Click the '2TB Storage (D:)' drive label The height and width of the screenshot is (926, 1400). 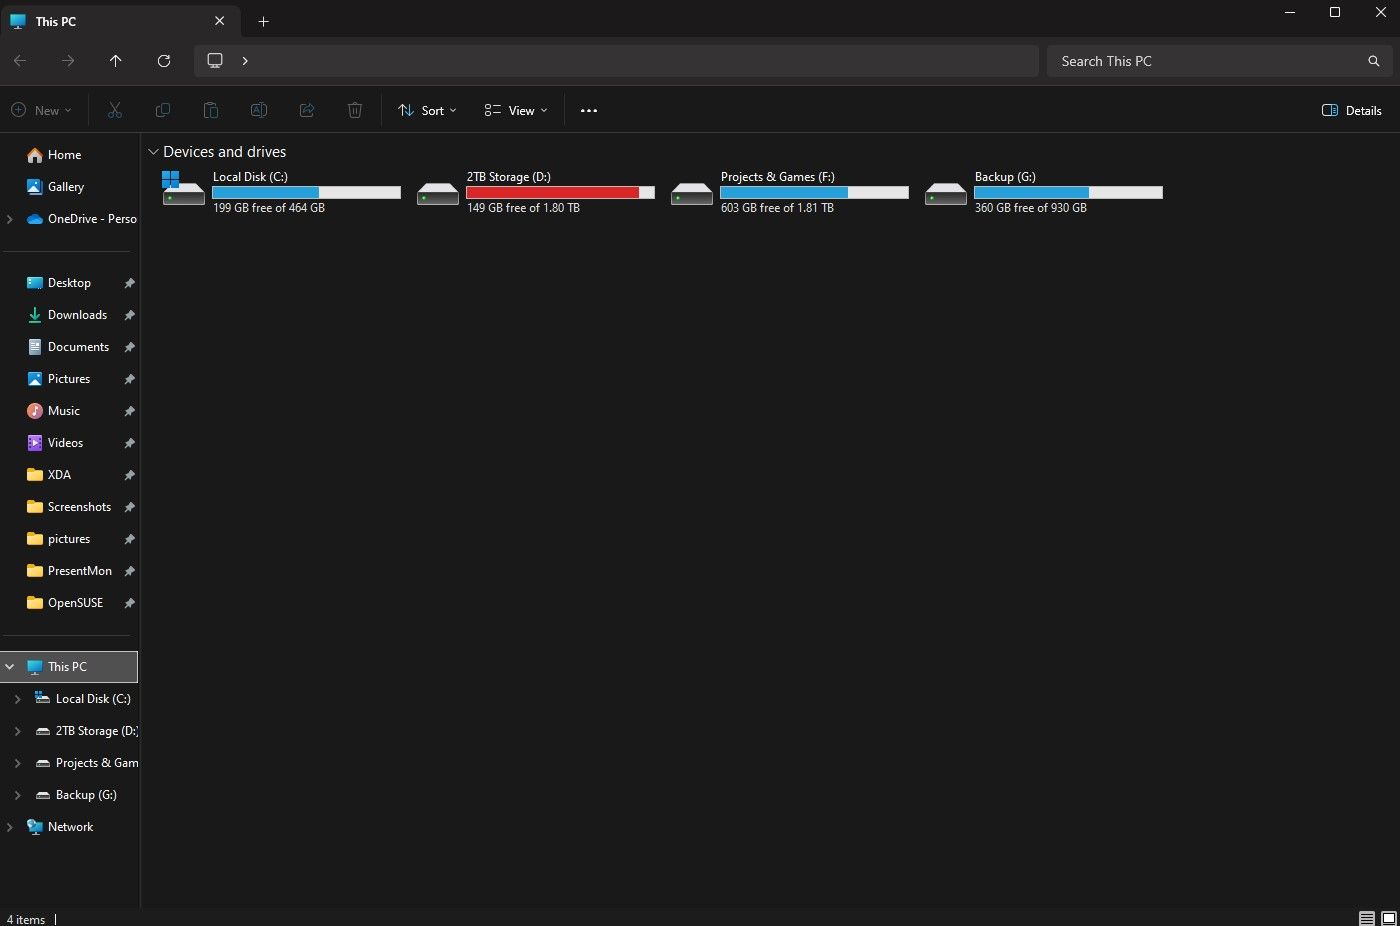[x=509, y=177]
